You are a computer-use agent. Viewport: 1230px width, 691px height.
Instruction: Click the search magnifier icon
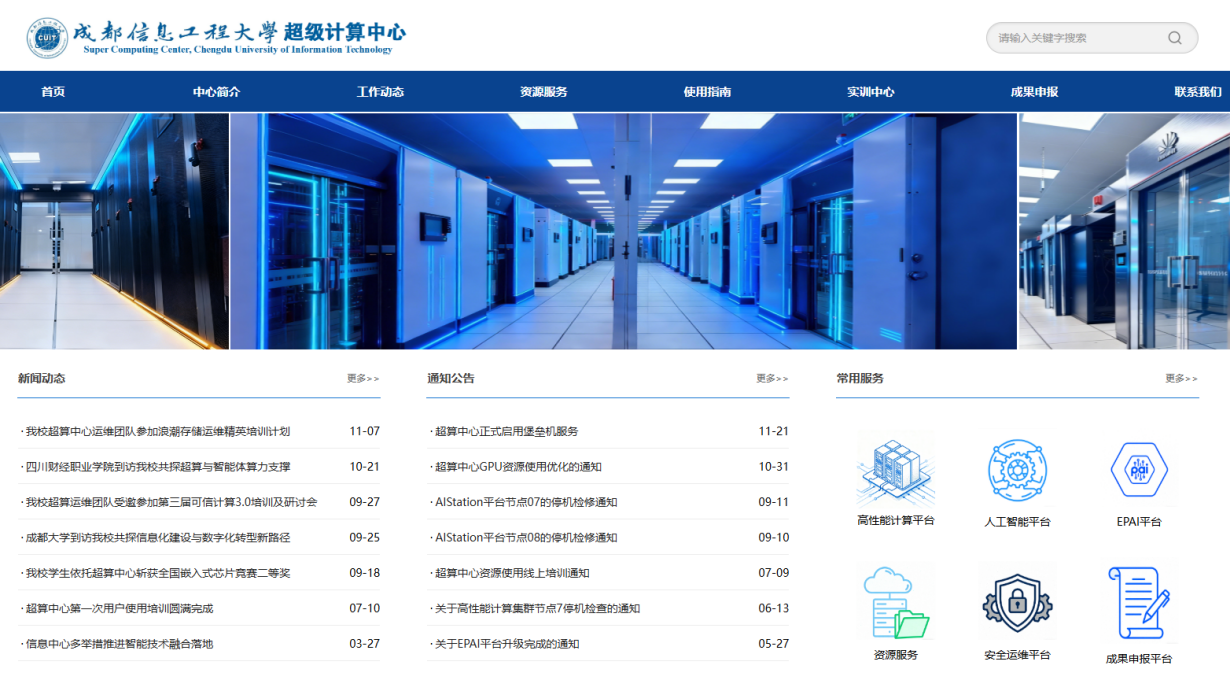(1174, 38)
